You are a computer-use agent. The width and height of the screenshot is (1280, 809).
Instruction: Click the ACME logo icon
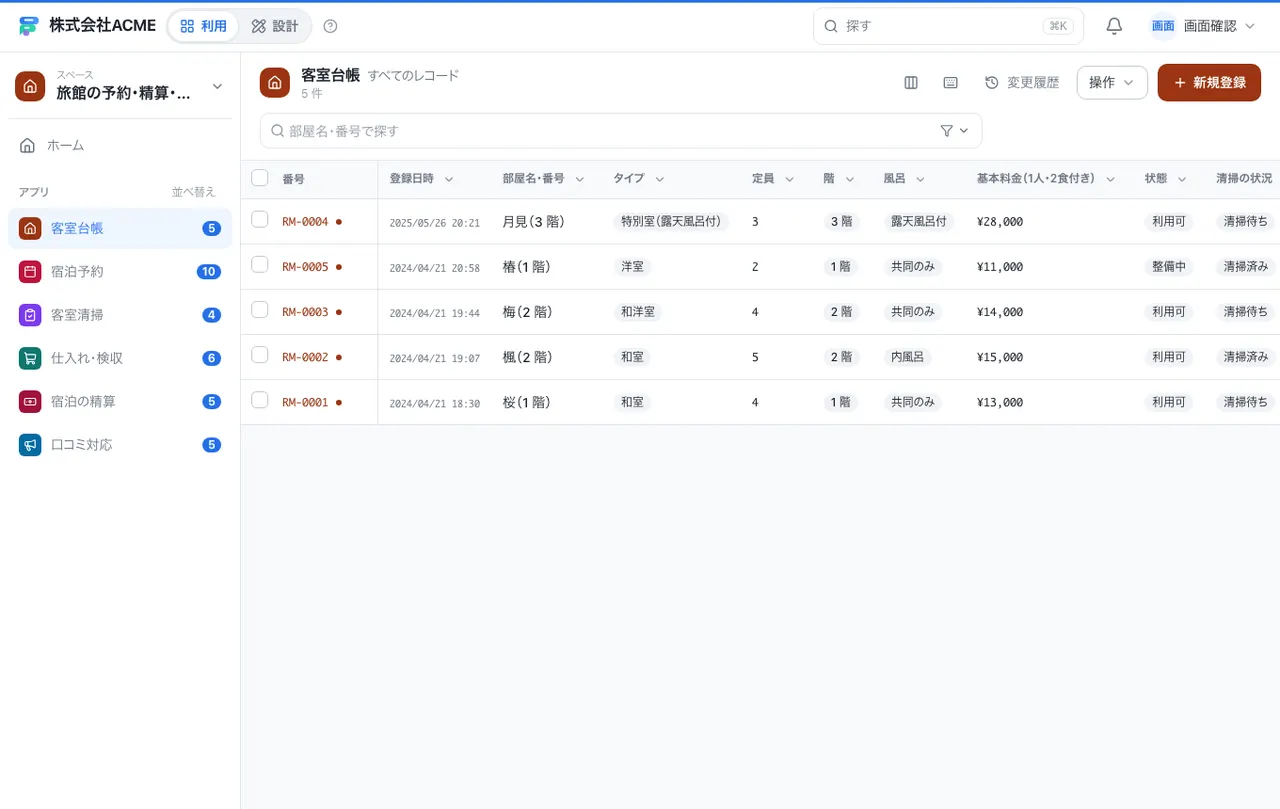click(x=28, y=26)
